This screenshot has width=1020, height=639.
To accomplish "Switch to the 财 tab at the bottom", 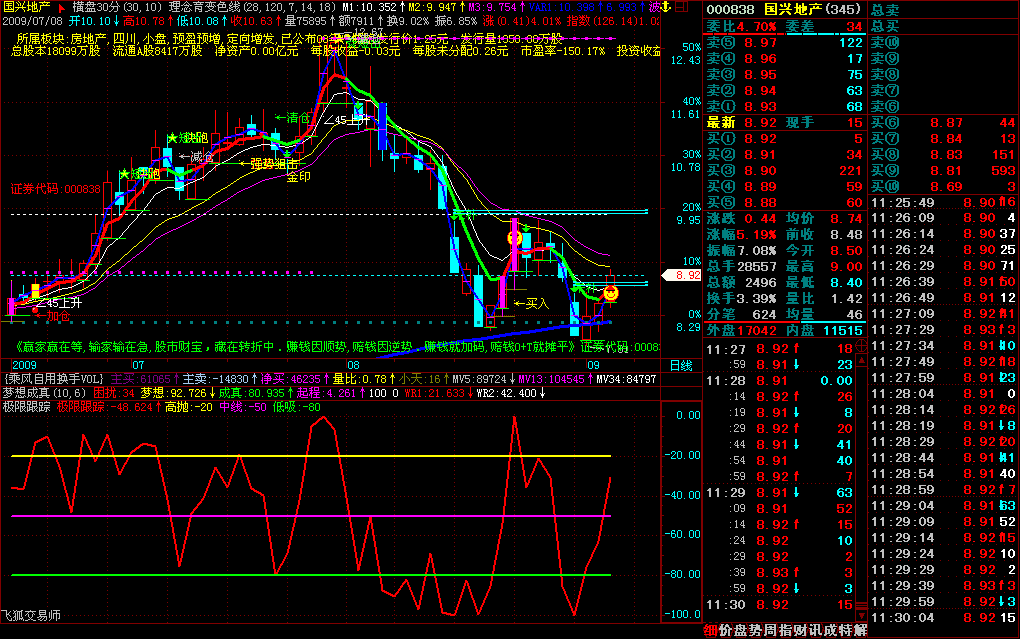I will [801, 630].
